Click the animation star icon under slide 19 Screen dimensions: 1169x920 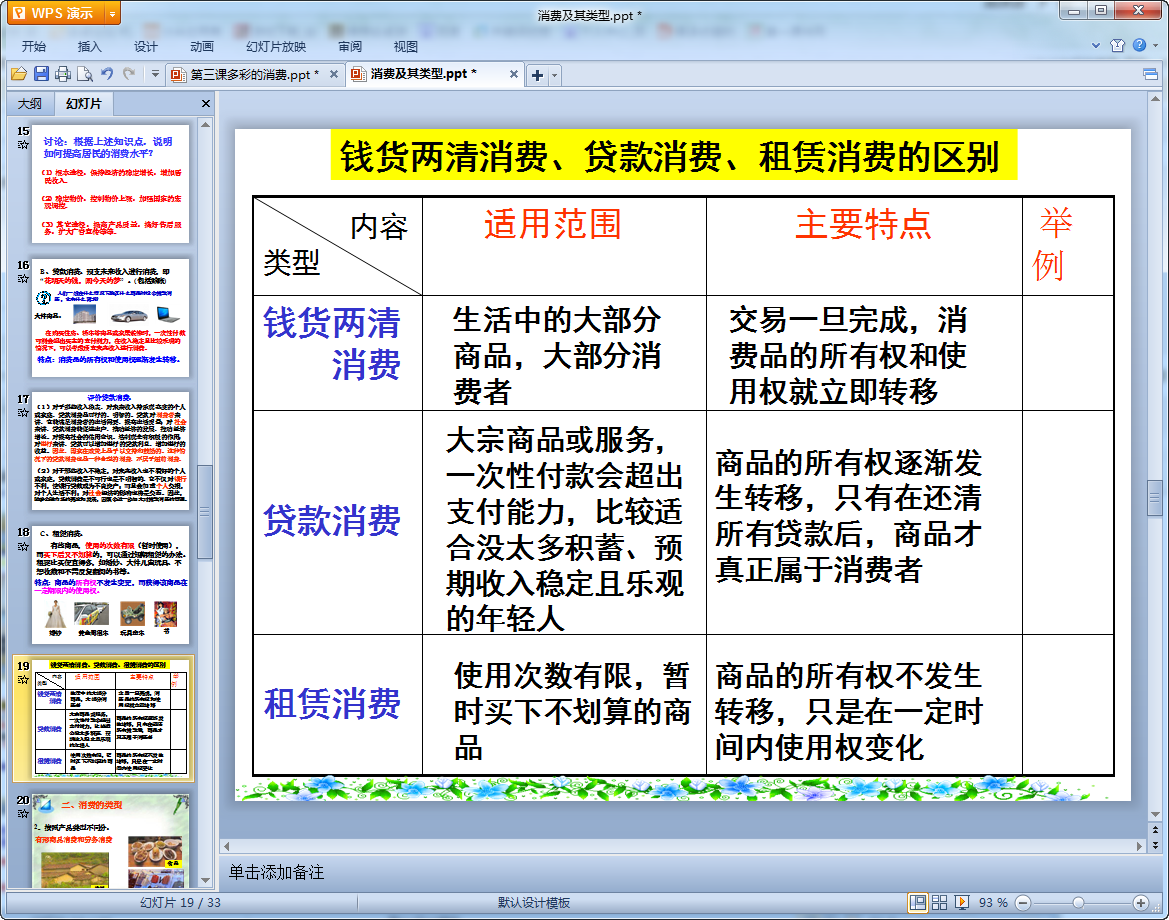(23, 680)
